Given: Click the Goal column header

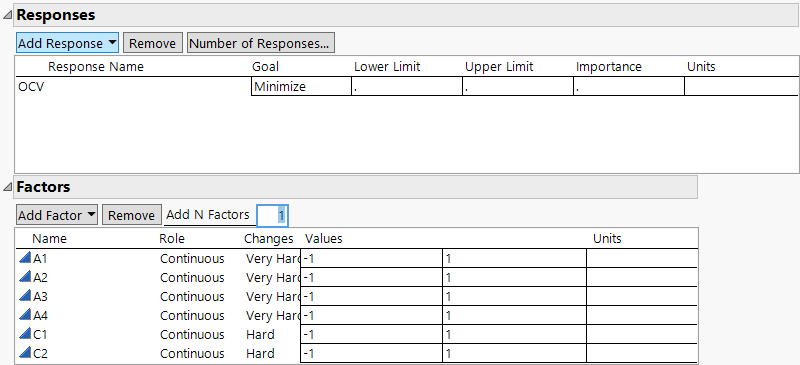Looking at the screenshot, I should point(265,67).
